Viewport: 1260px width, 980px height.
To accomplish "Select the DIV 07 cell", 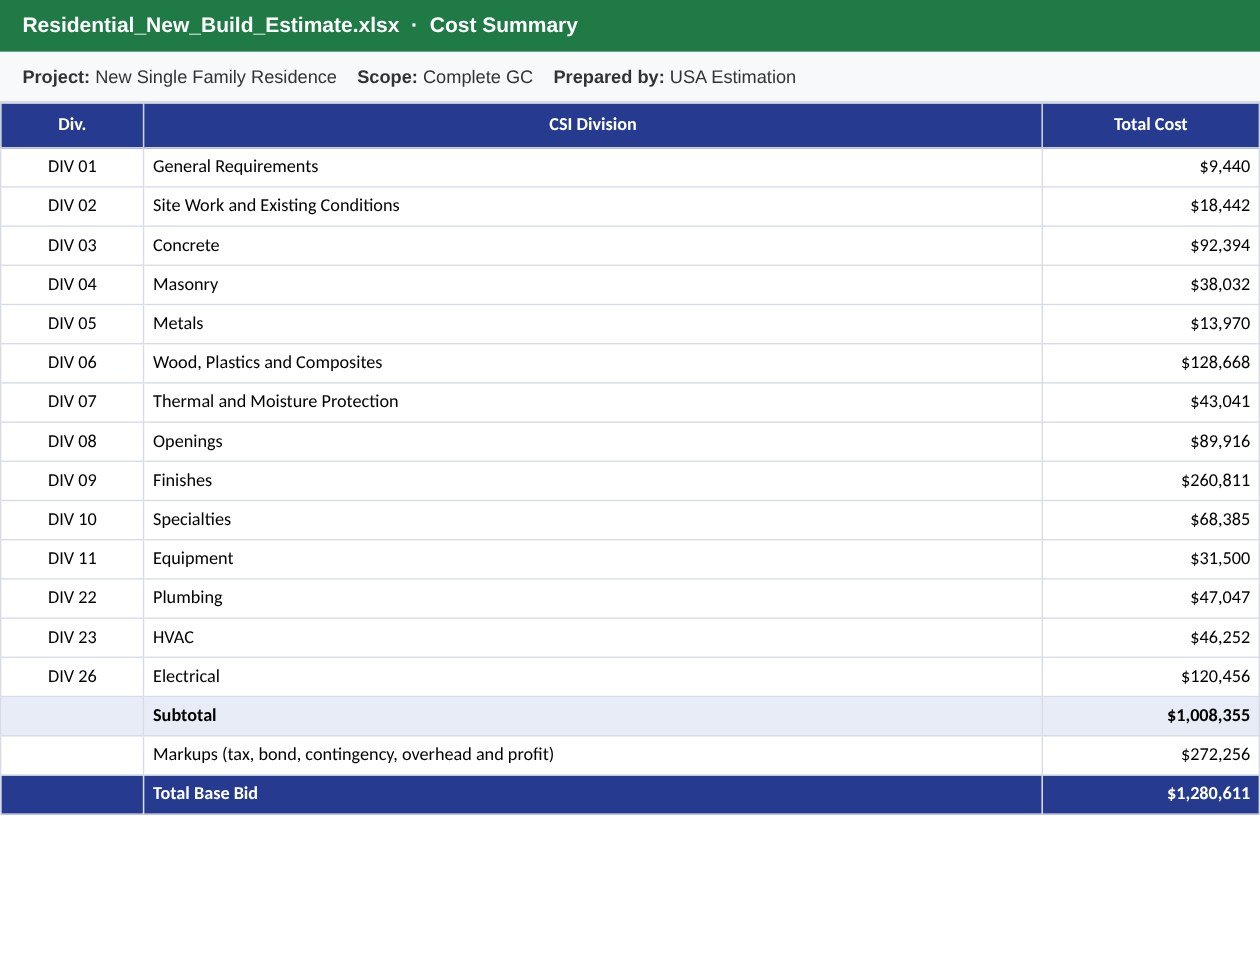I will 72,402.
